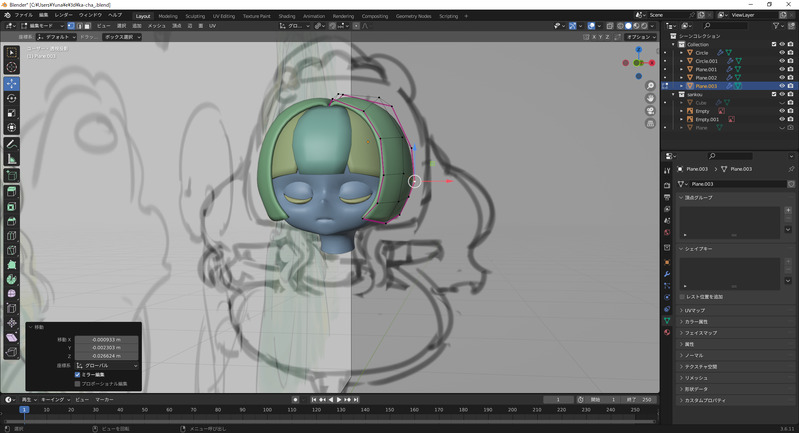Hide Plane.002 with its eye icon

pos(780,77)
